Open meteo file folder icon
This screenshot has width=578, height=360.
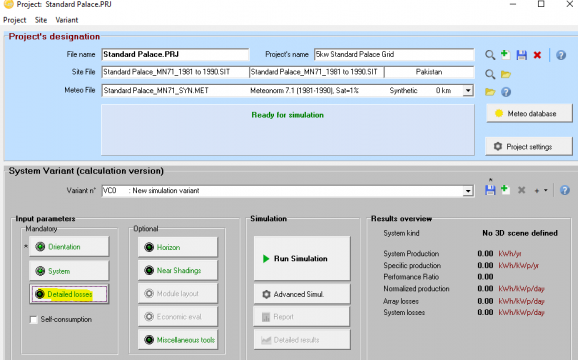[x=490, y=92]
